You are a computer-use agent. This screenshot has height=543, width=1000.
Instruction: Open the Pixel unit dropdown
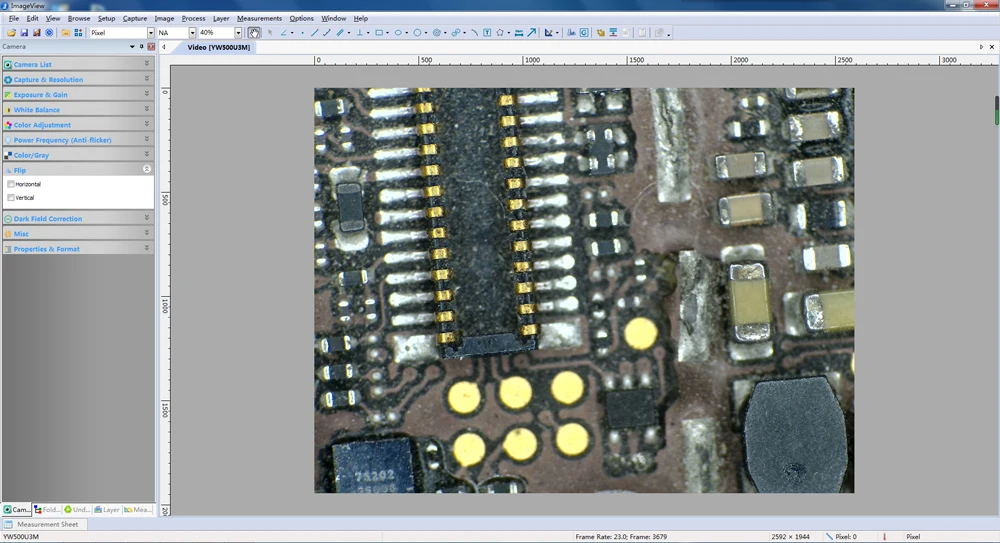150,33
